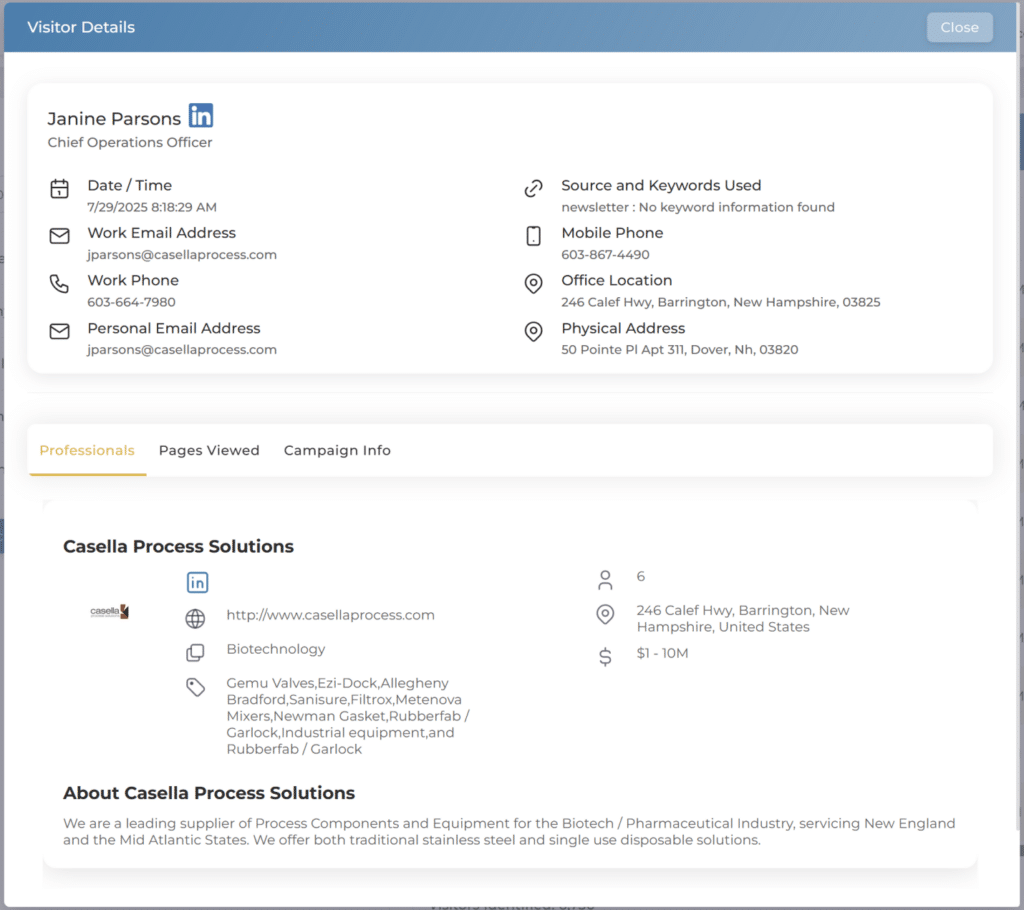Switch to the Pages Viewed tab
The image size is (1024, 910).
tap(209, 450)
